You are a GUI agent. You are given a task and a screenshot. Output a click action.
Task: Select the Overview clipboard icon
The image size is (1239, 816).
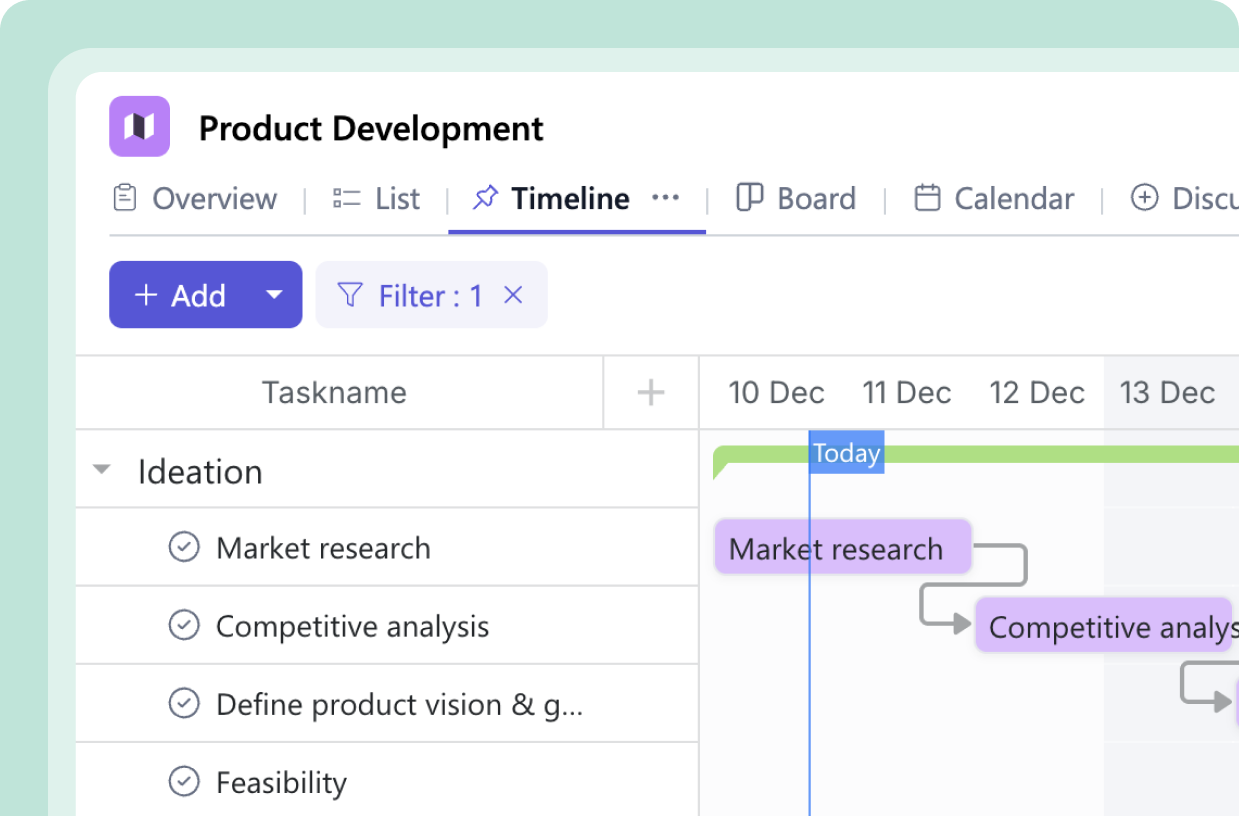point(124,198)
